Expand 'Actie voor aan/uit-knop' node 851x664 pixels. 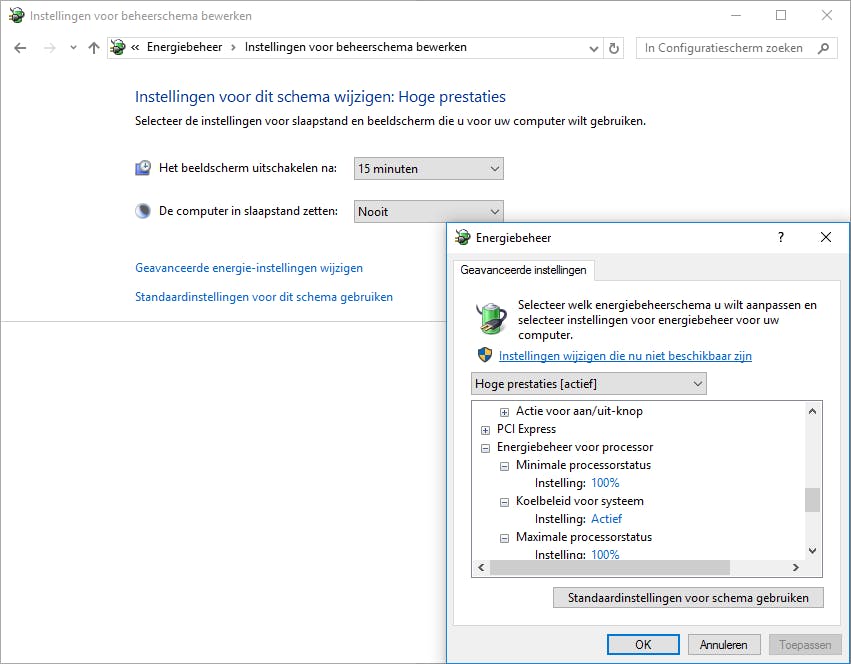tap(504, 412)
